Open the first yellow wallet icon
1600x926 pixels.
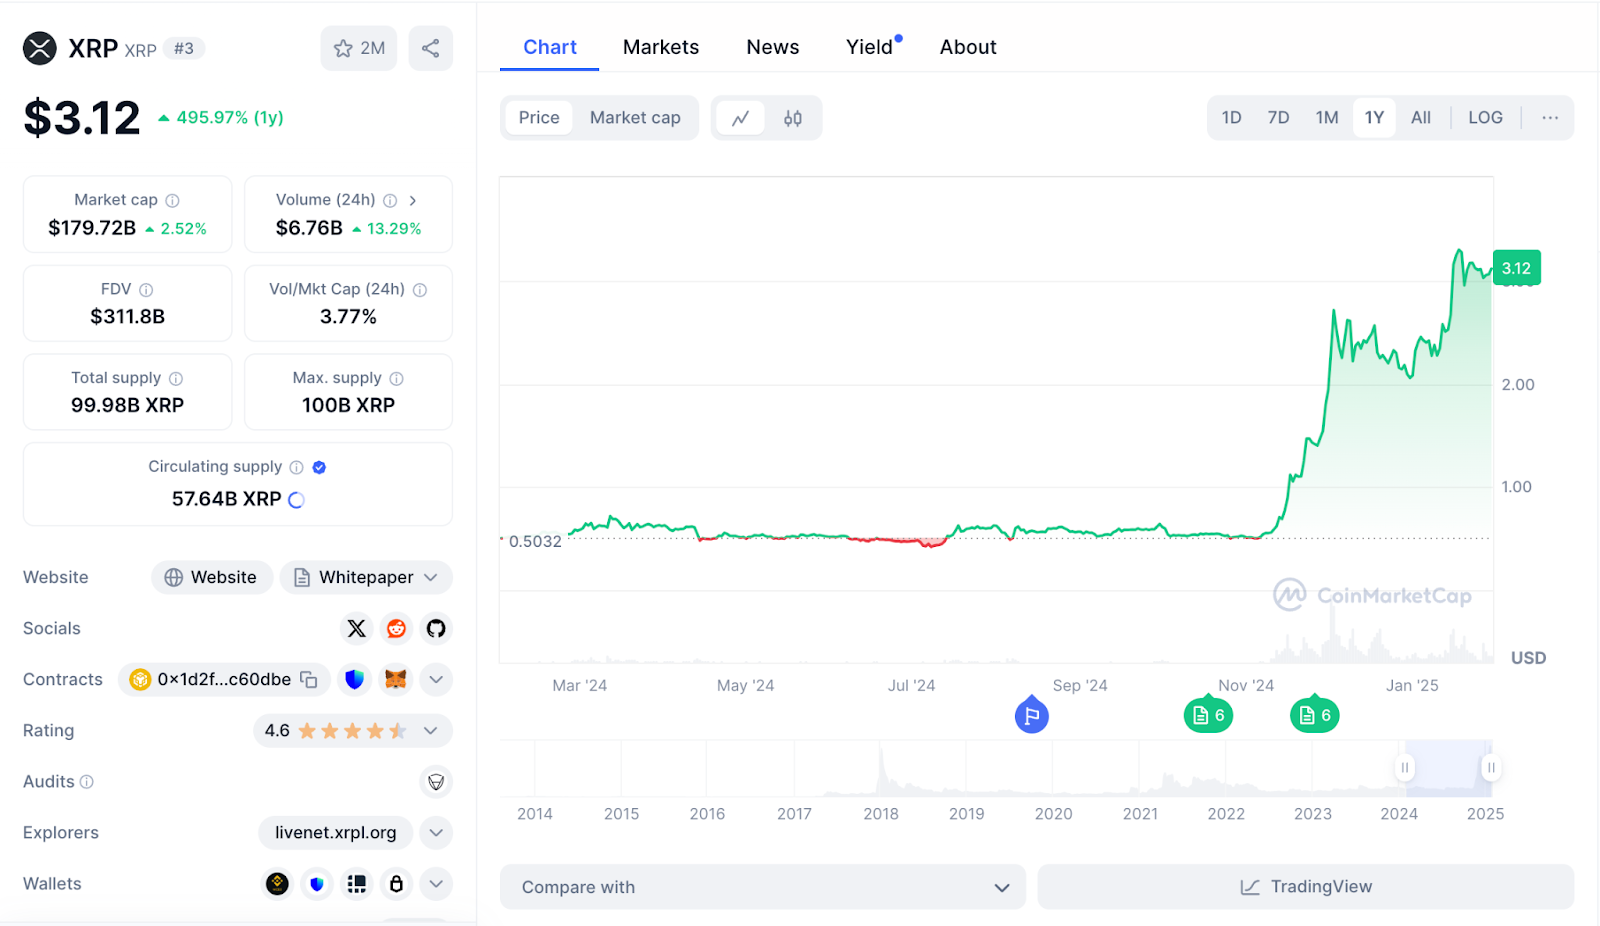point(277,884)
